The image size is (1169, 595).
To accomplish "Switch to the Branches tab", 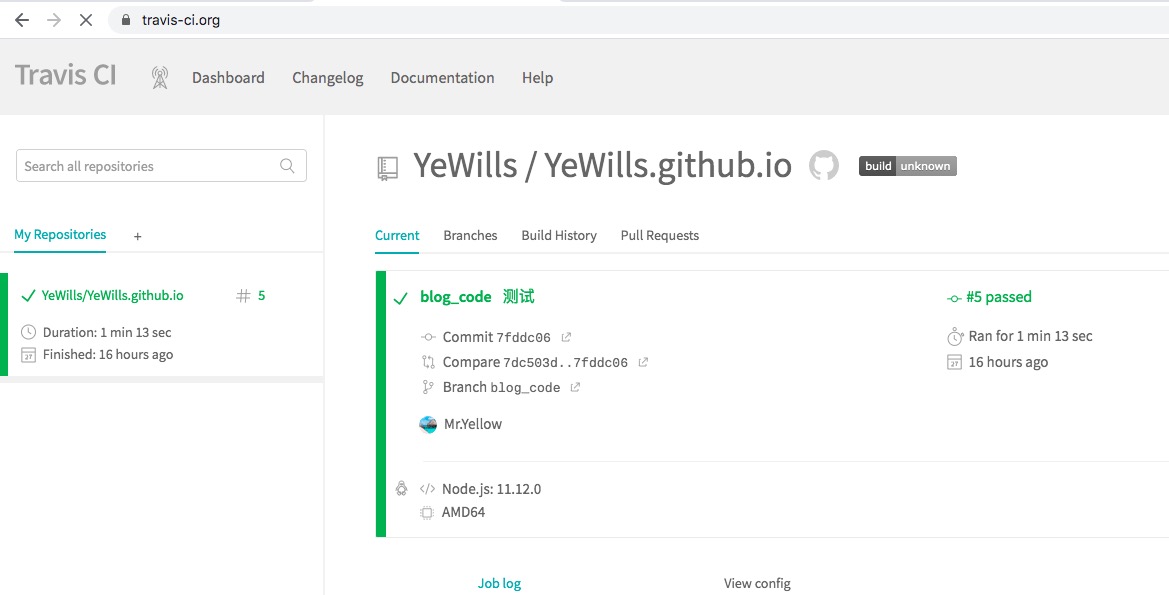I will [x=470, y=236].
